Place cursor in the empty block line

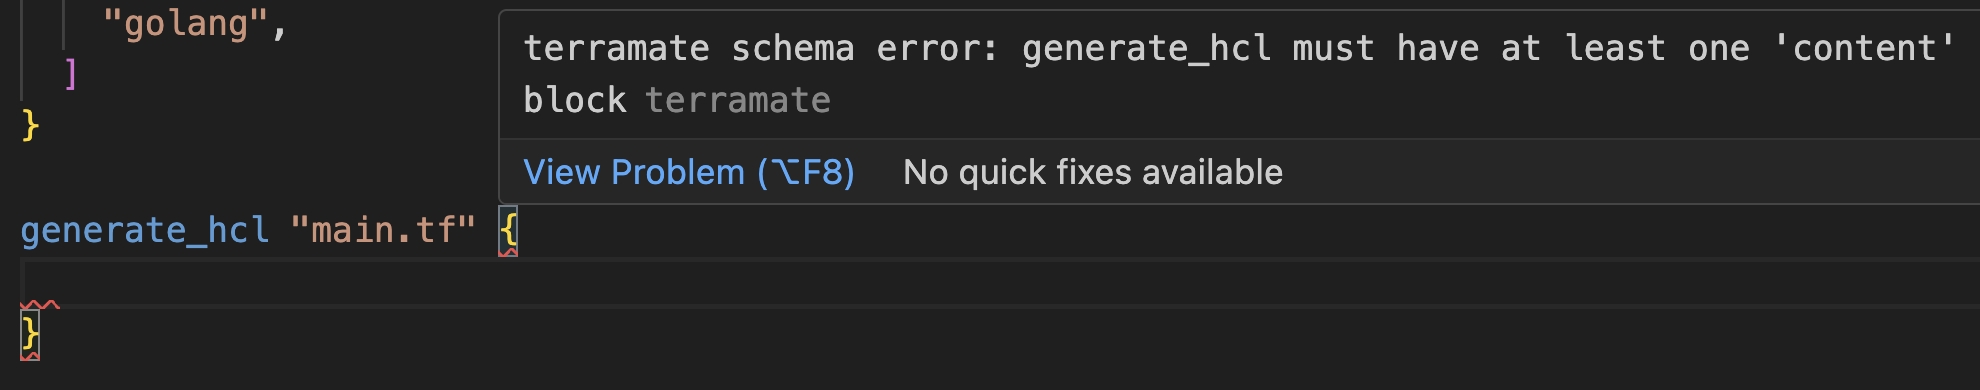click(1000, 282)
